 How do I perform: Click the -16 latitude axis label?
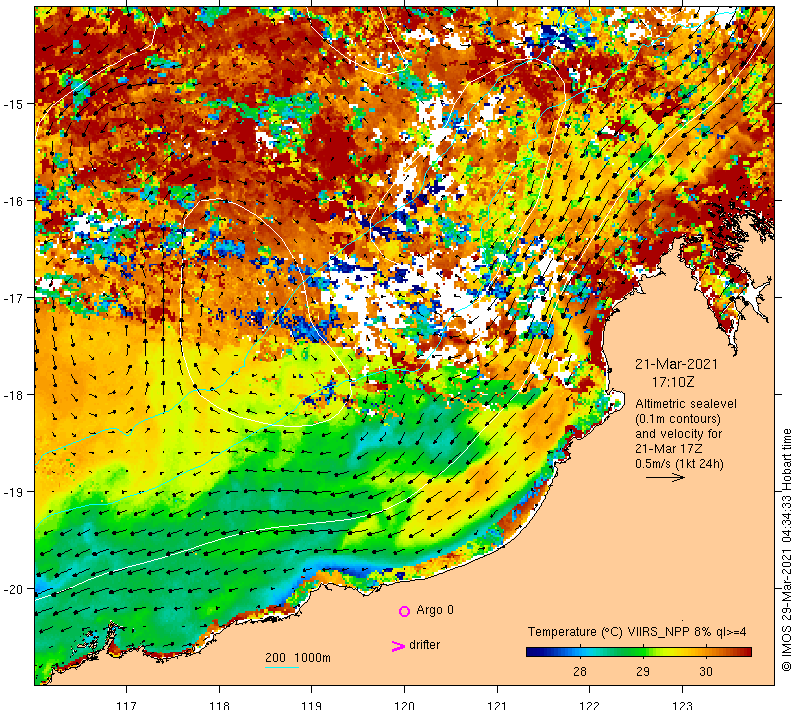(13, 201)
